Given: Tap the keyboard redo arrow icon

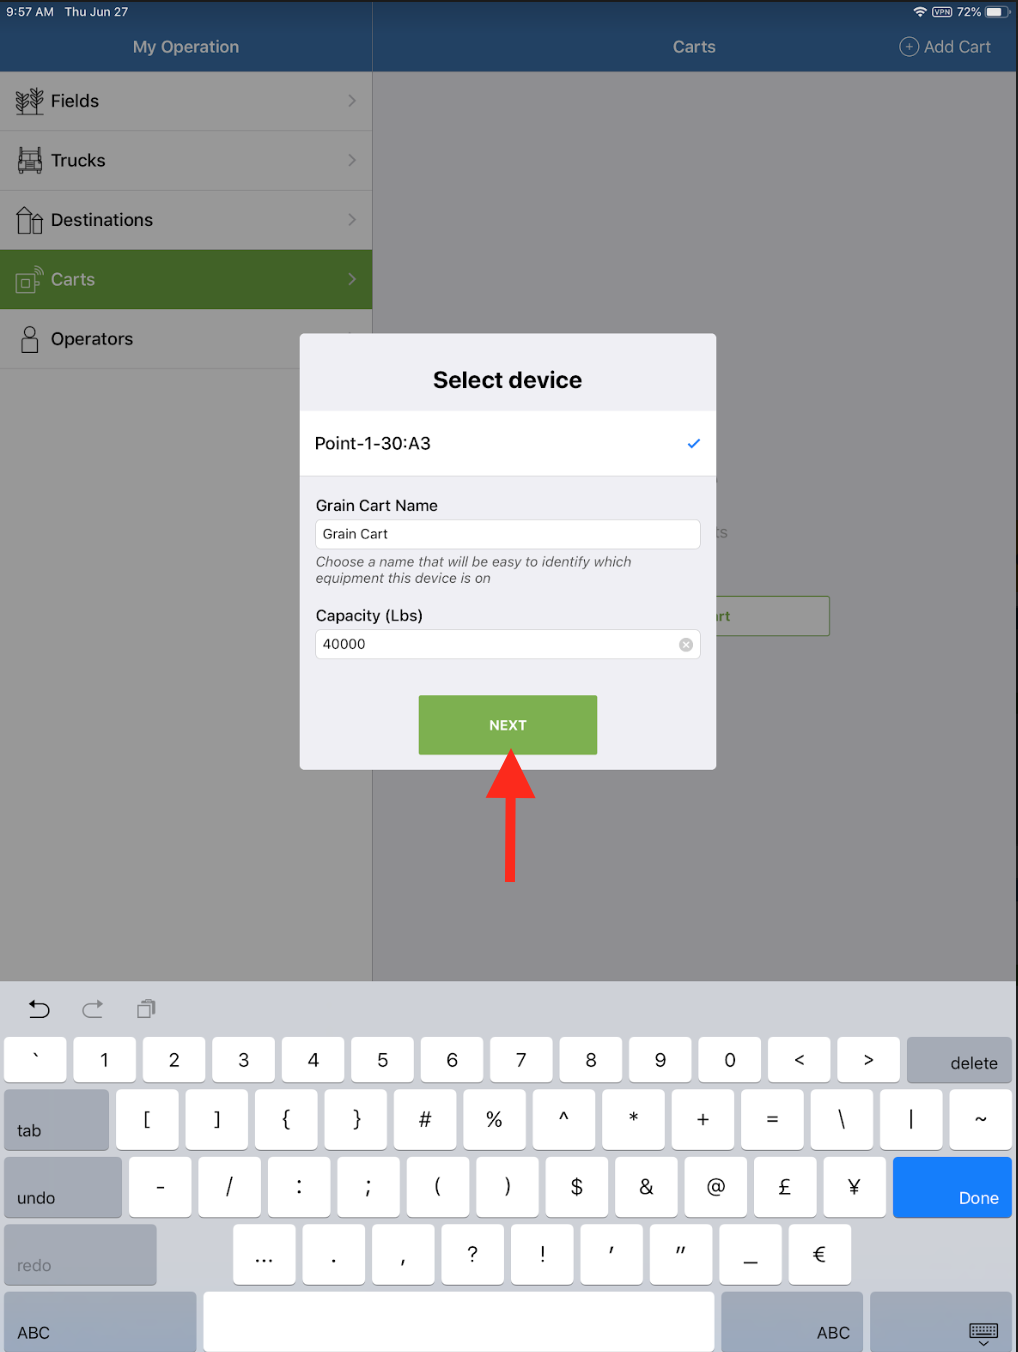Looking at the screenshot, I should pos(93,1009).
